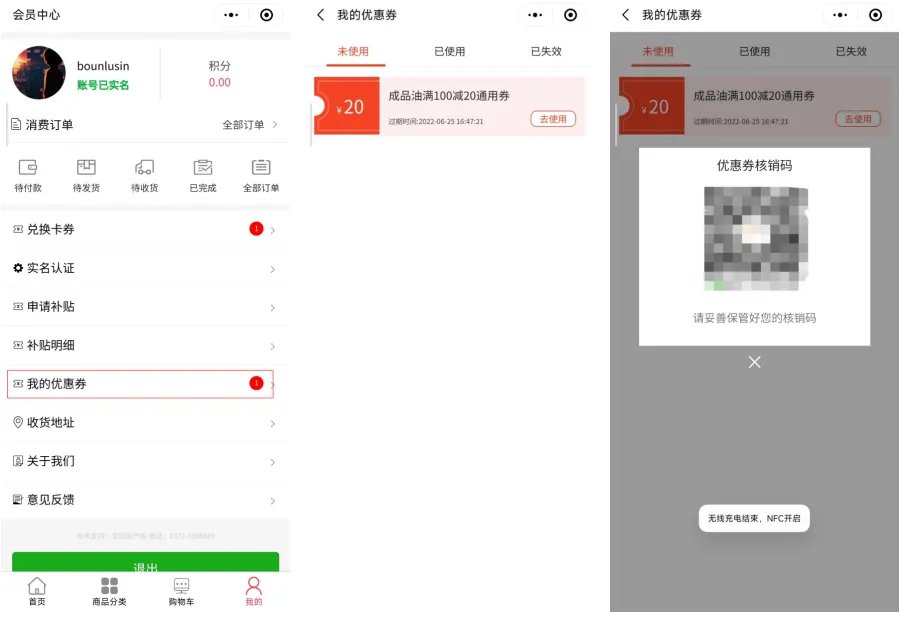Open the 收货地址 row
The height and width of the screenshot is (617, 905).
144,423
